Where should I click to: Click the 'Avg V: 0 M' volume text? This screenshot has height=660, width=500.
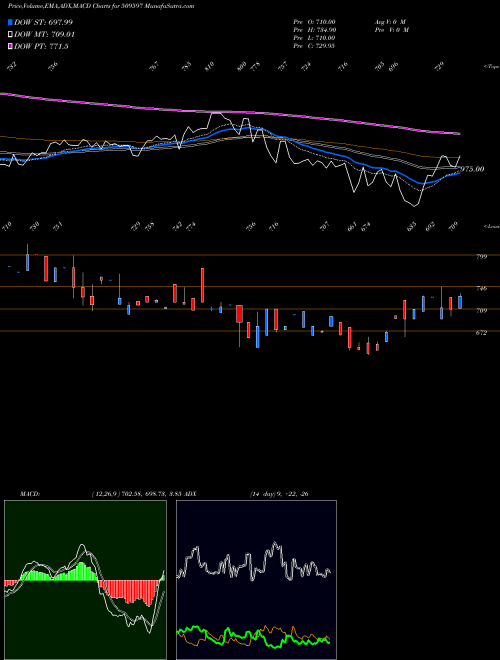[391, 21]
